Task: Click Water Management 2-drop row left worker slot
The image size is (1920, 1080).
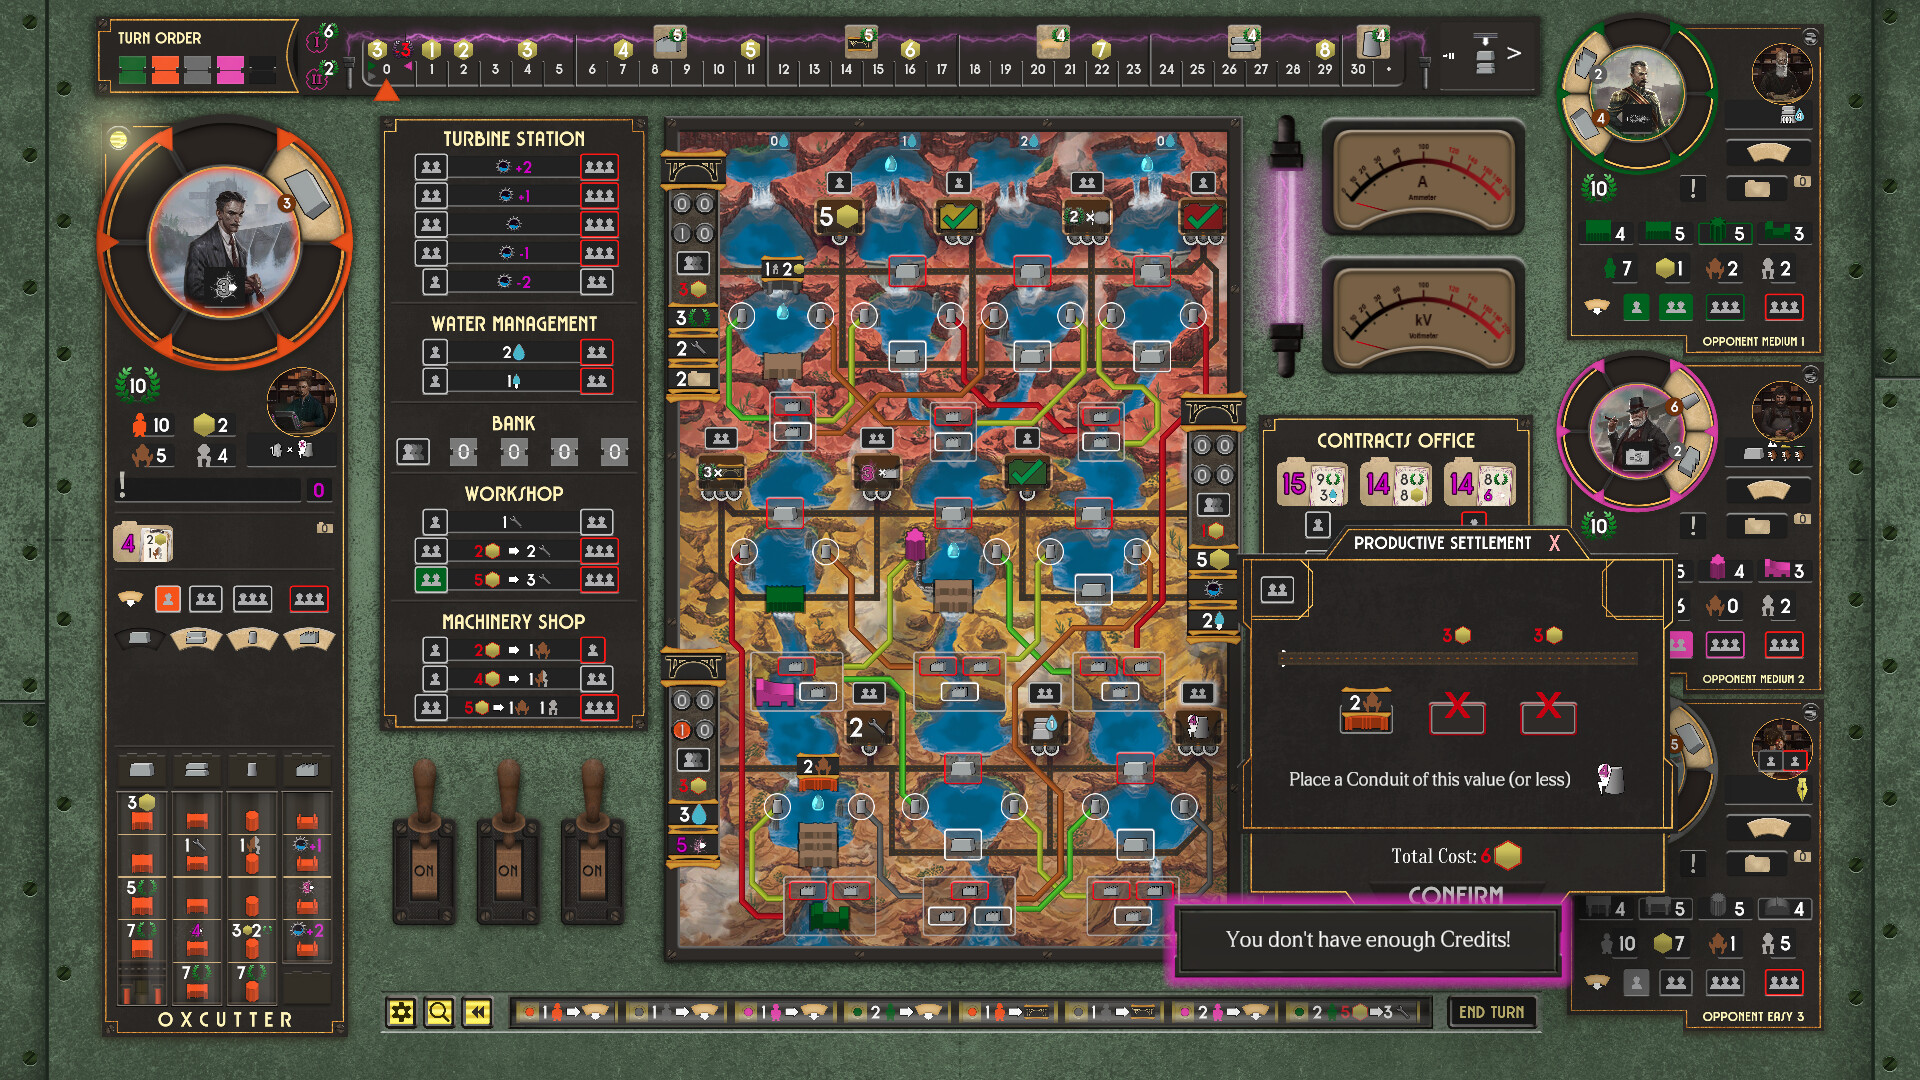Action: [435, 352]
